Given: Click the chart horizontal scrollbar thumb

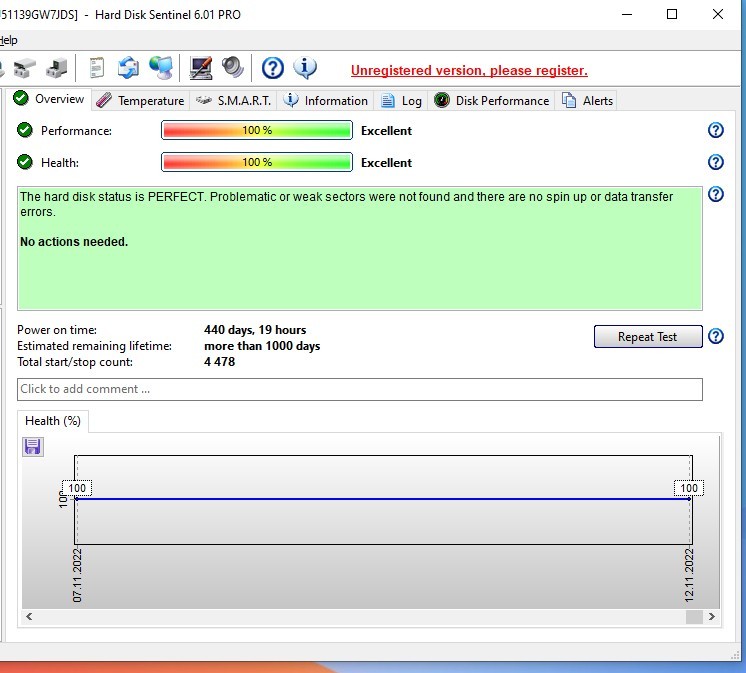Looking at the screenshot, I should click(694, 617).
